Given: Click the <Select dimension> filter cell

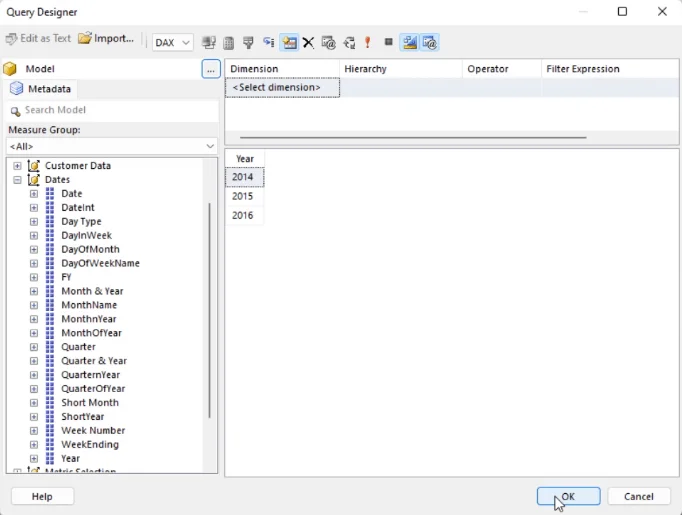Looking at the screenshot, I should 282,87.
